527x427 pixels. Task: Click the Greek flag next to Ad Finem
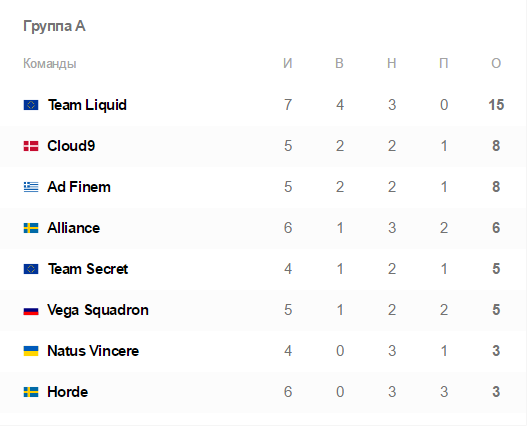(31, 187)
